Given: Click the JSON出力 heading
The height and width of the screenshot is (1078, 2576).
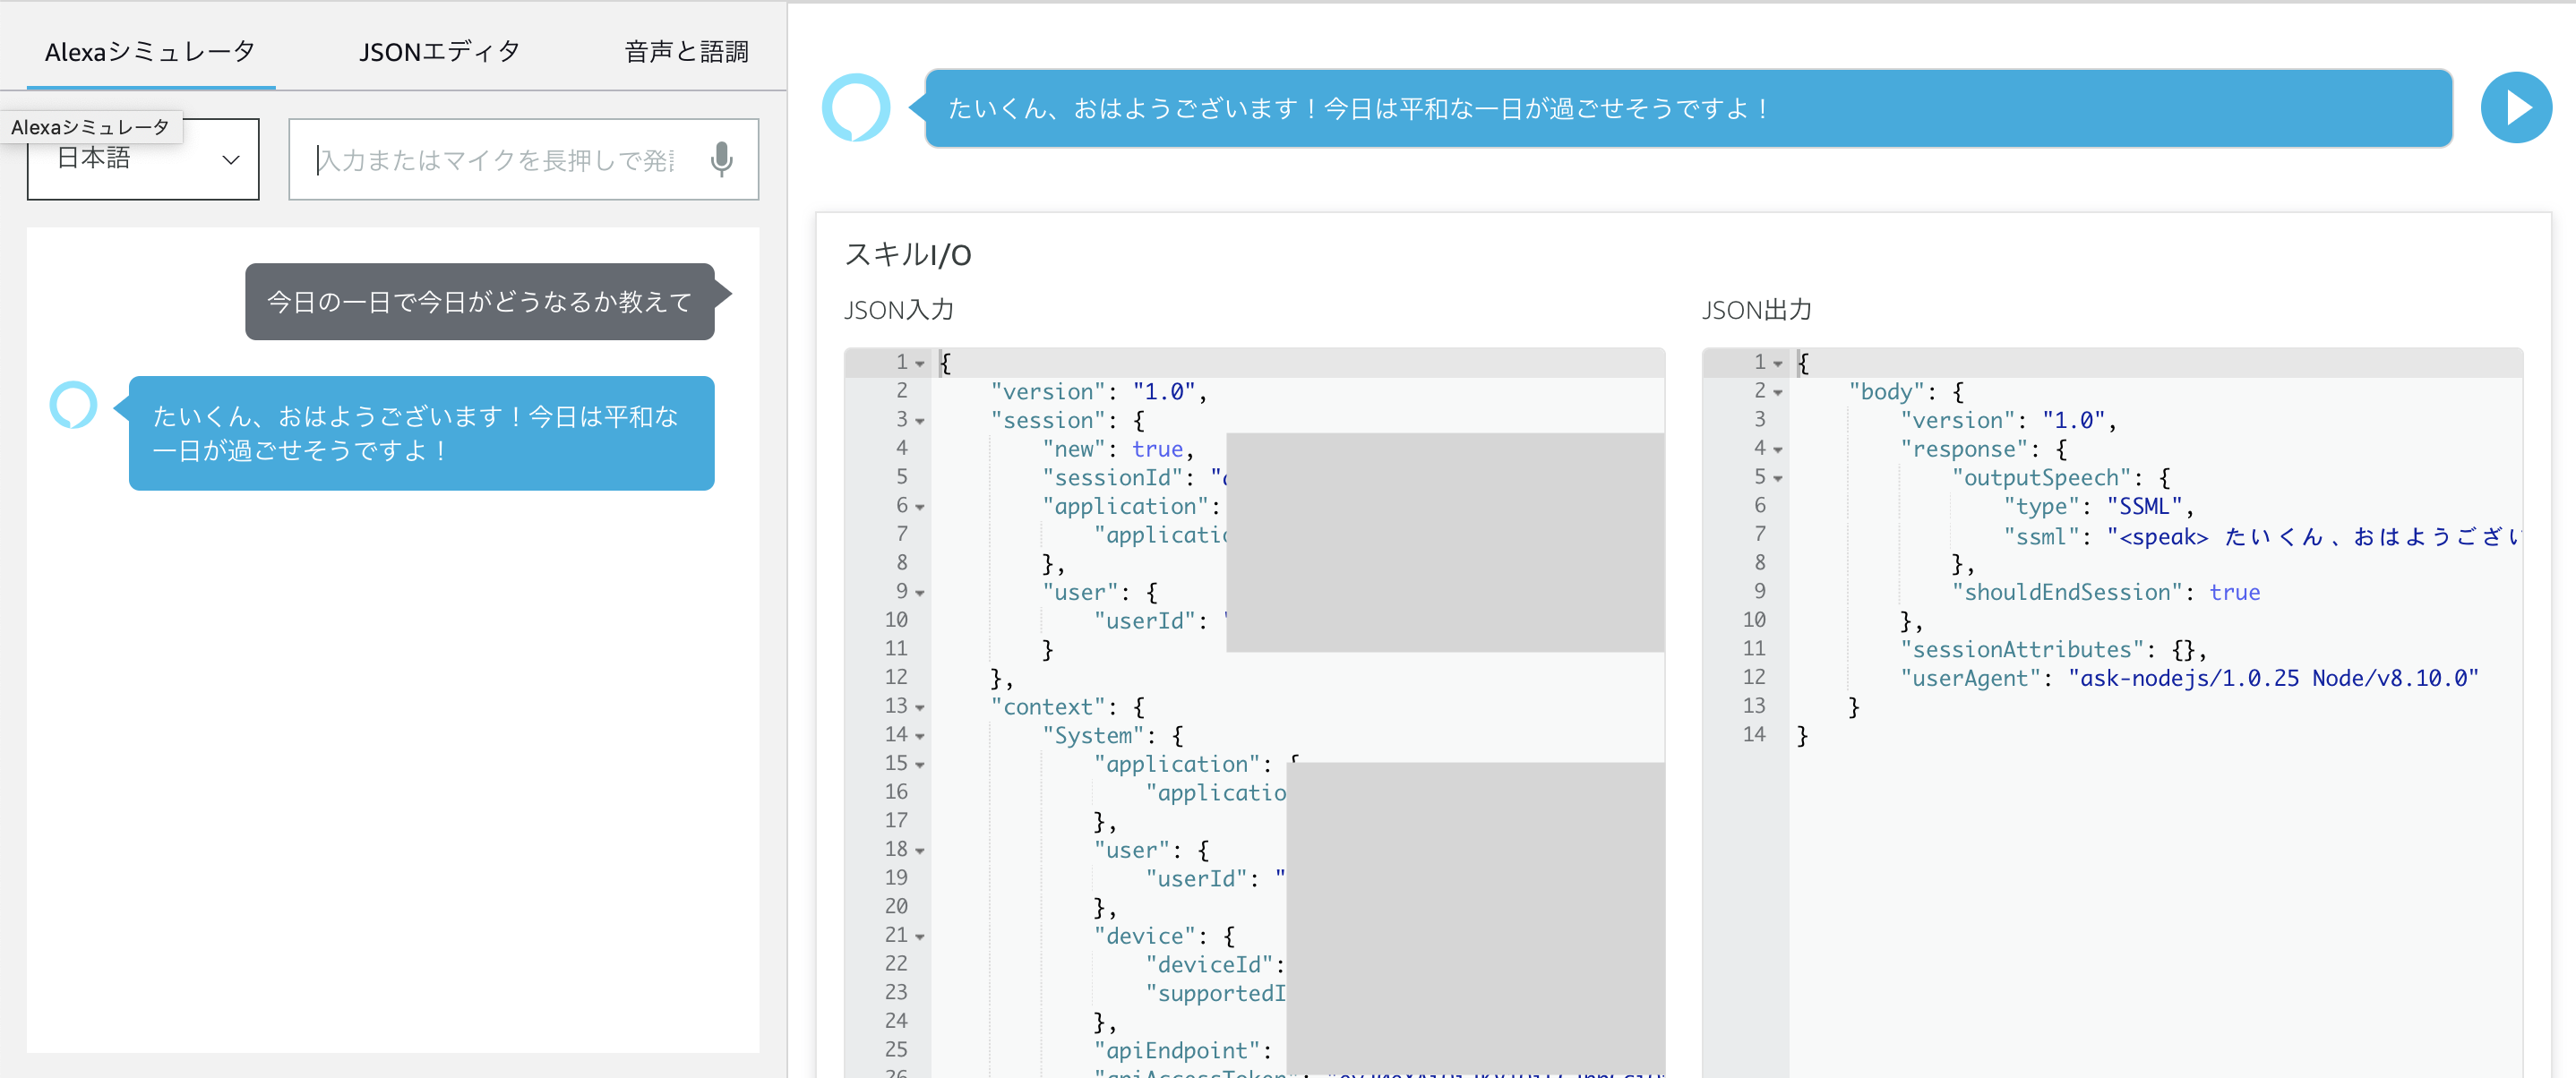Looking at the screenshot, I should (x=1757, y=311).
